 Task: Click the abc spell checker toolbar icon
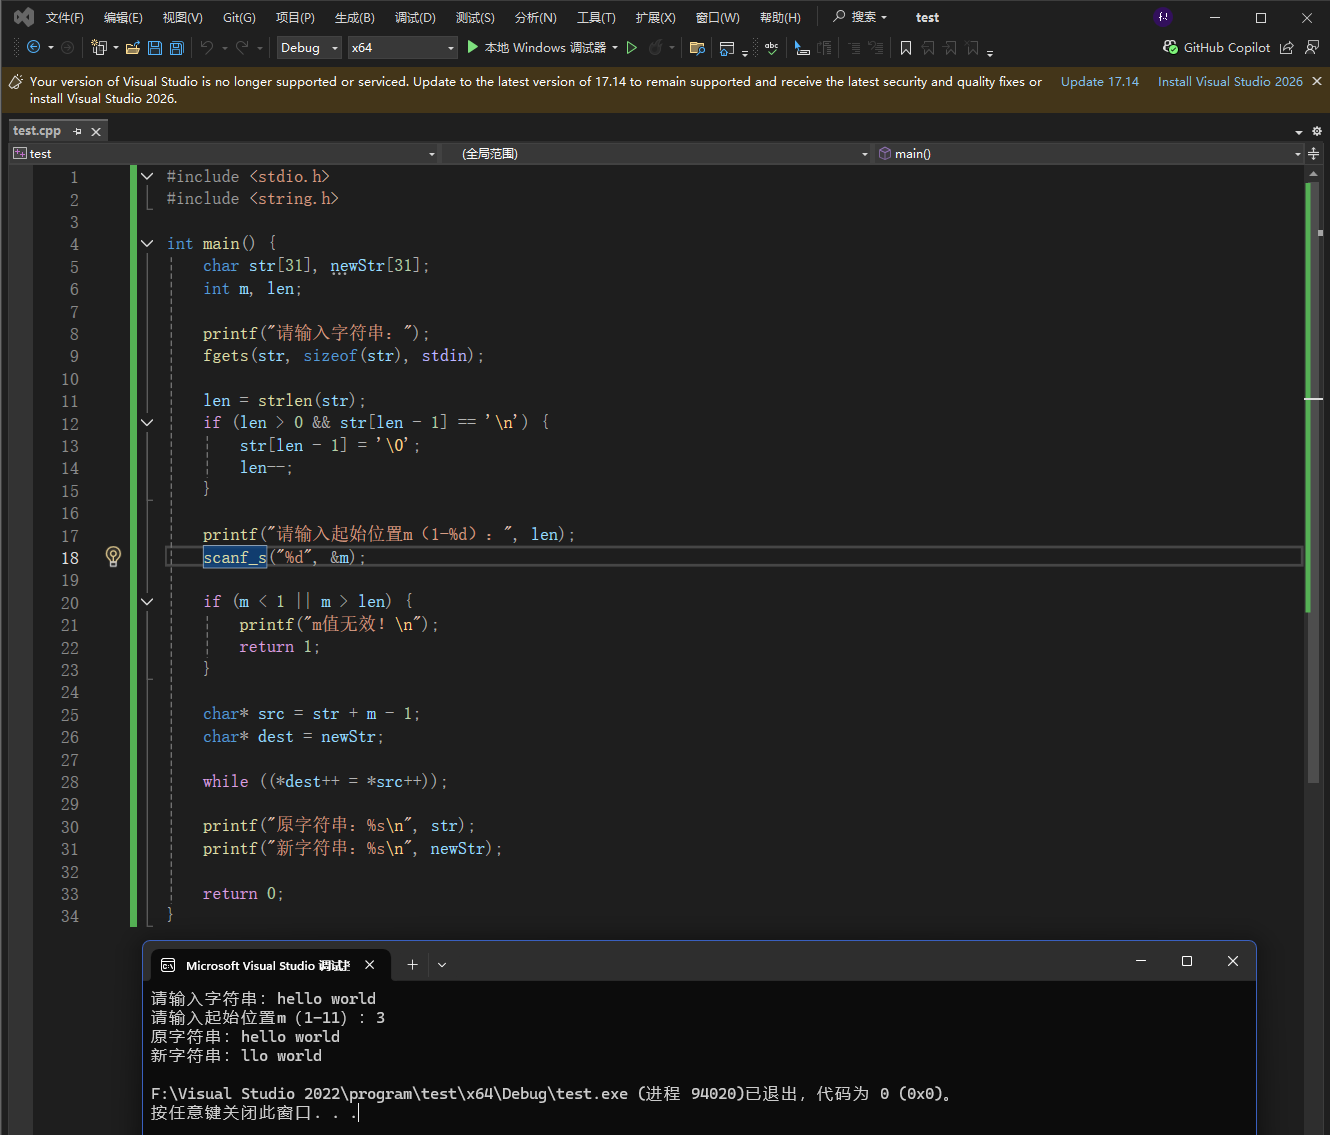click(771, 47)
